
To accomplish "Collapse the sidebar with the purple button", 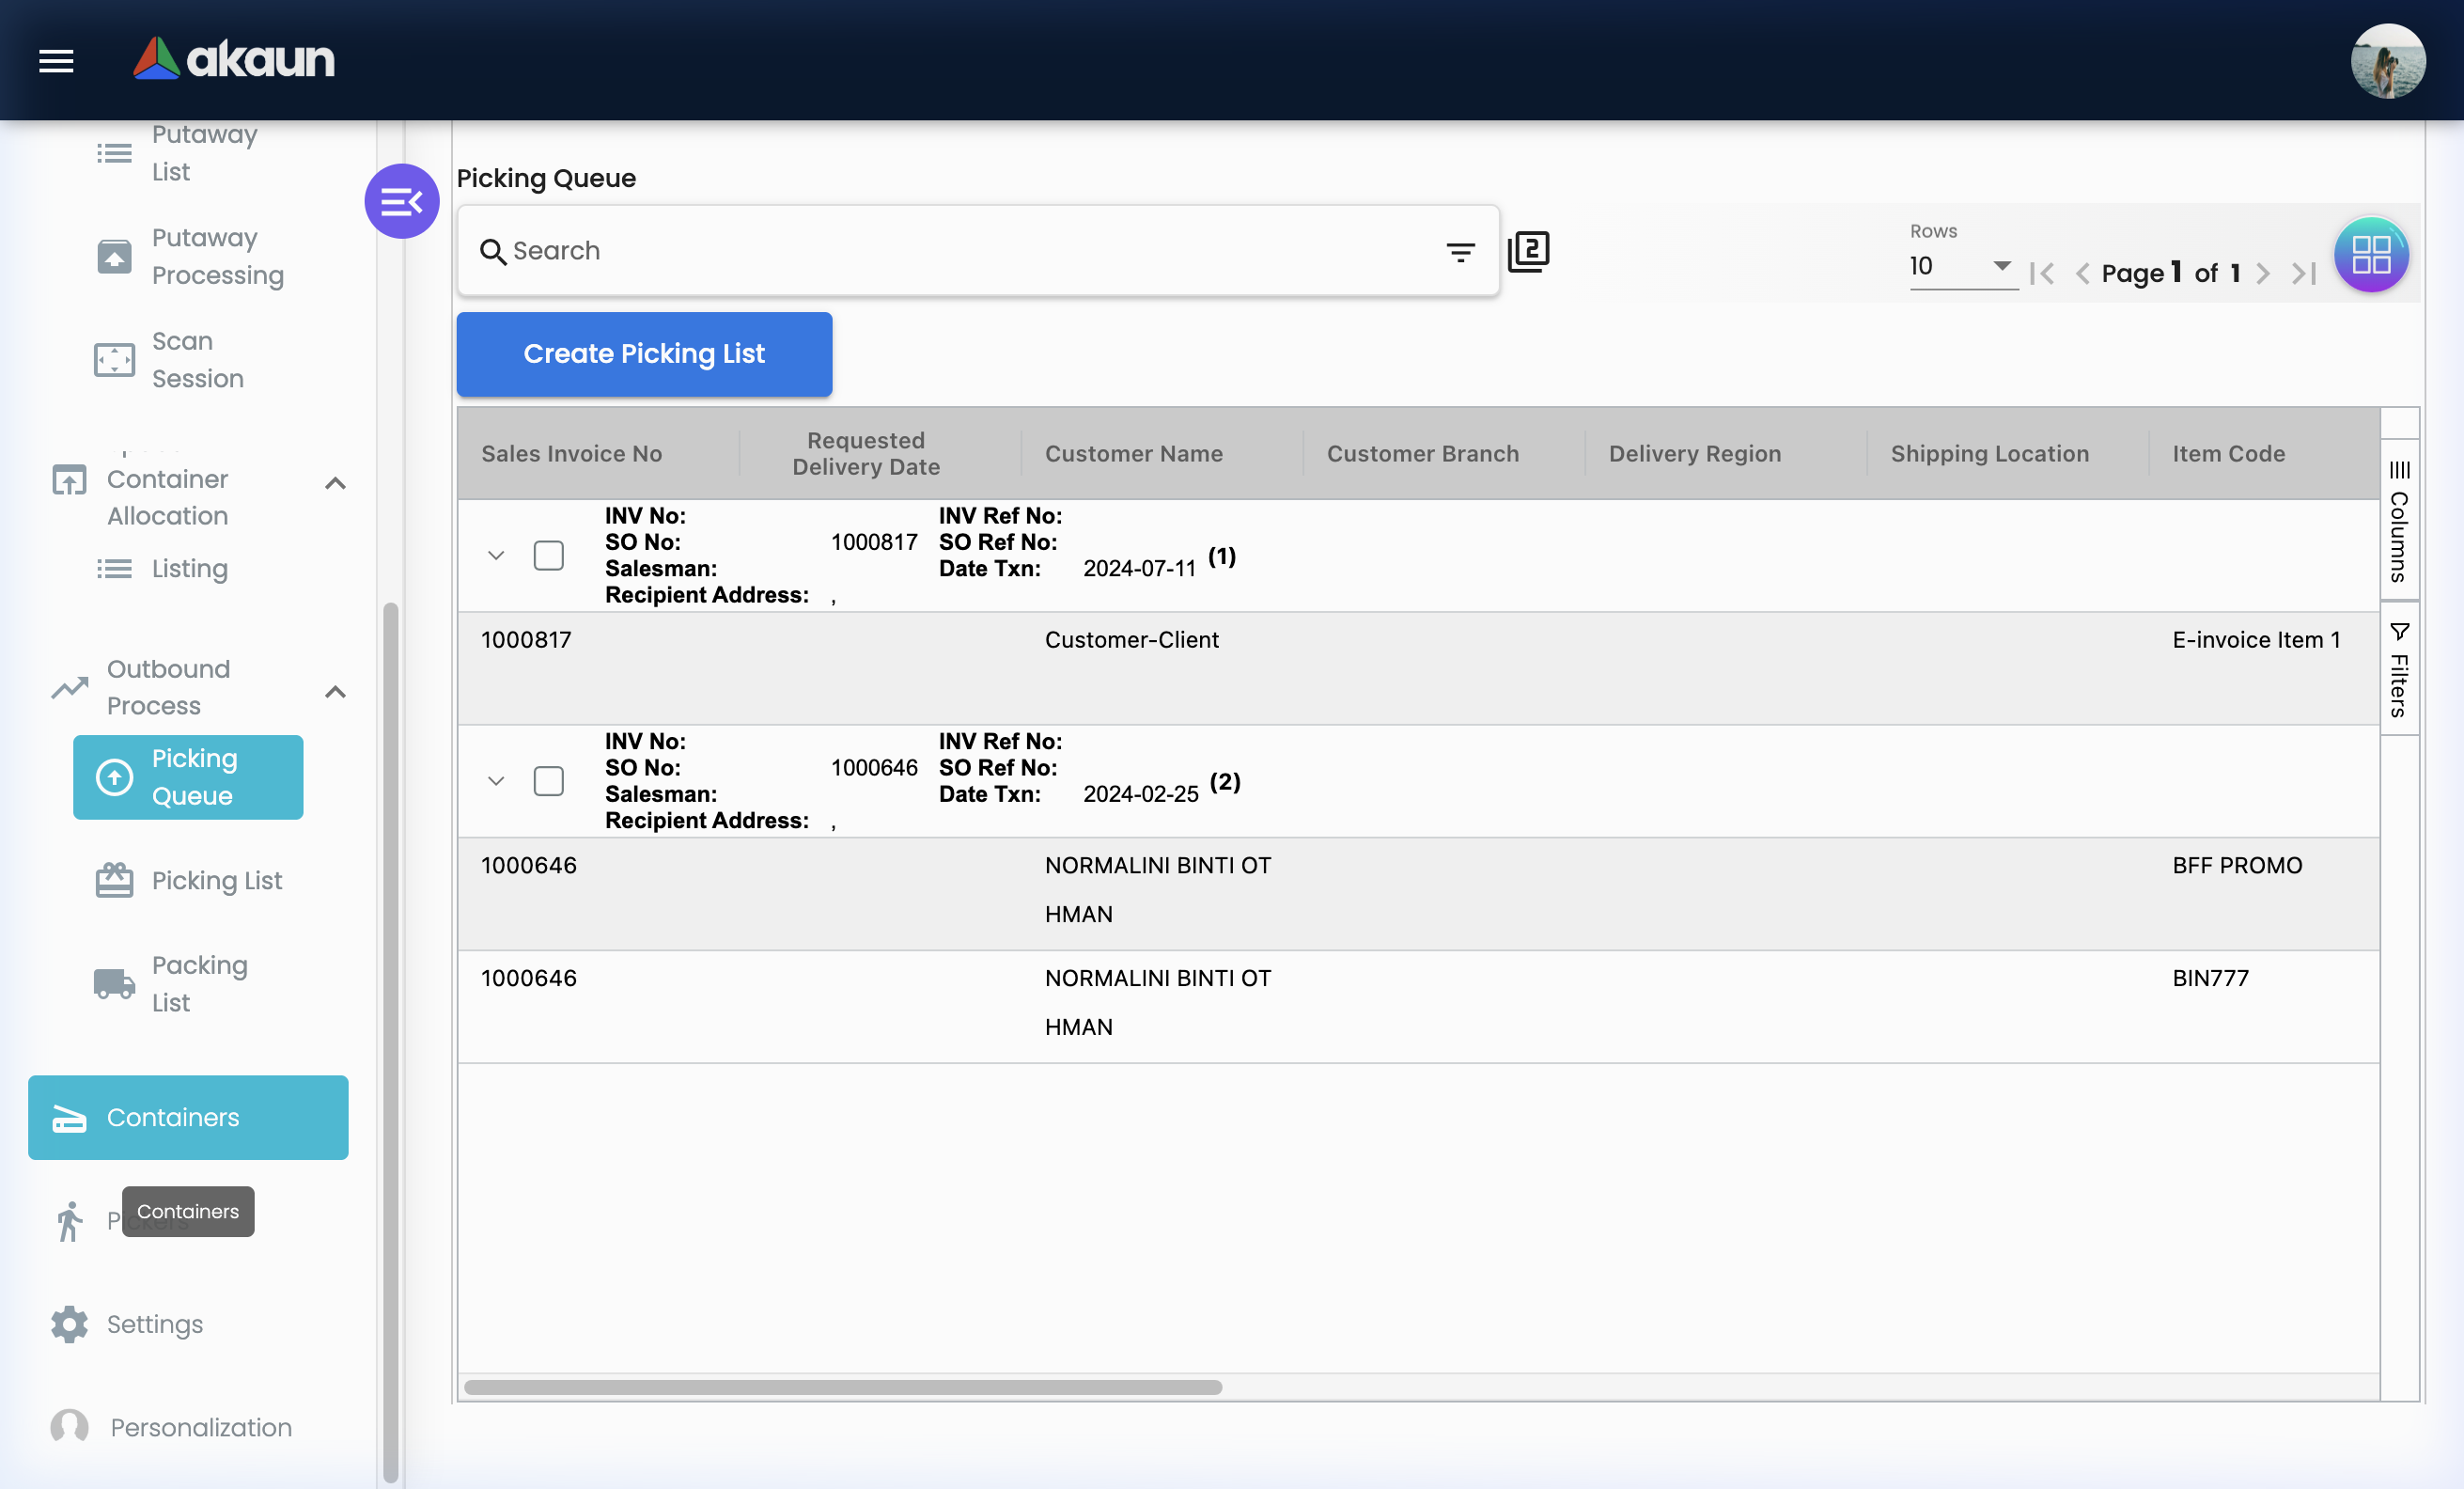I will coord(401,202).
